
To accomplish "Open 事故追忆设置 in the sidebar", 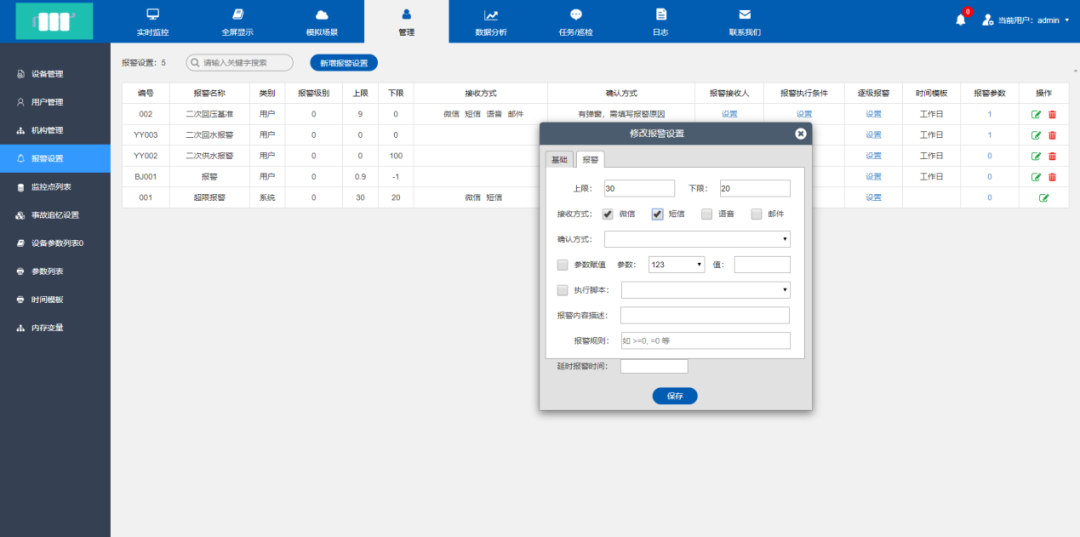I will [x=55, y=215].
